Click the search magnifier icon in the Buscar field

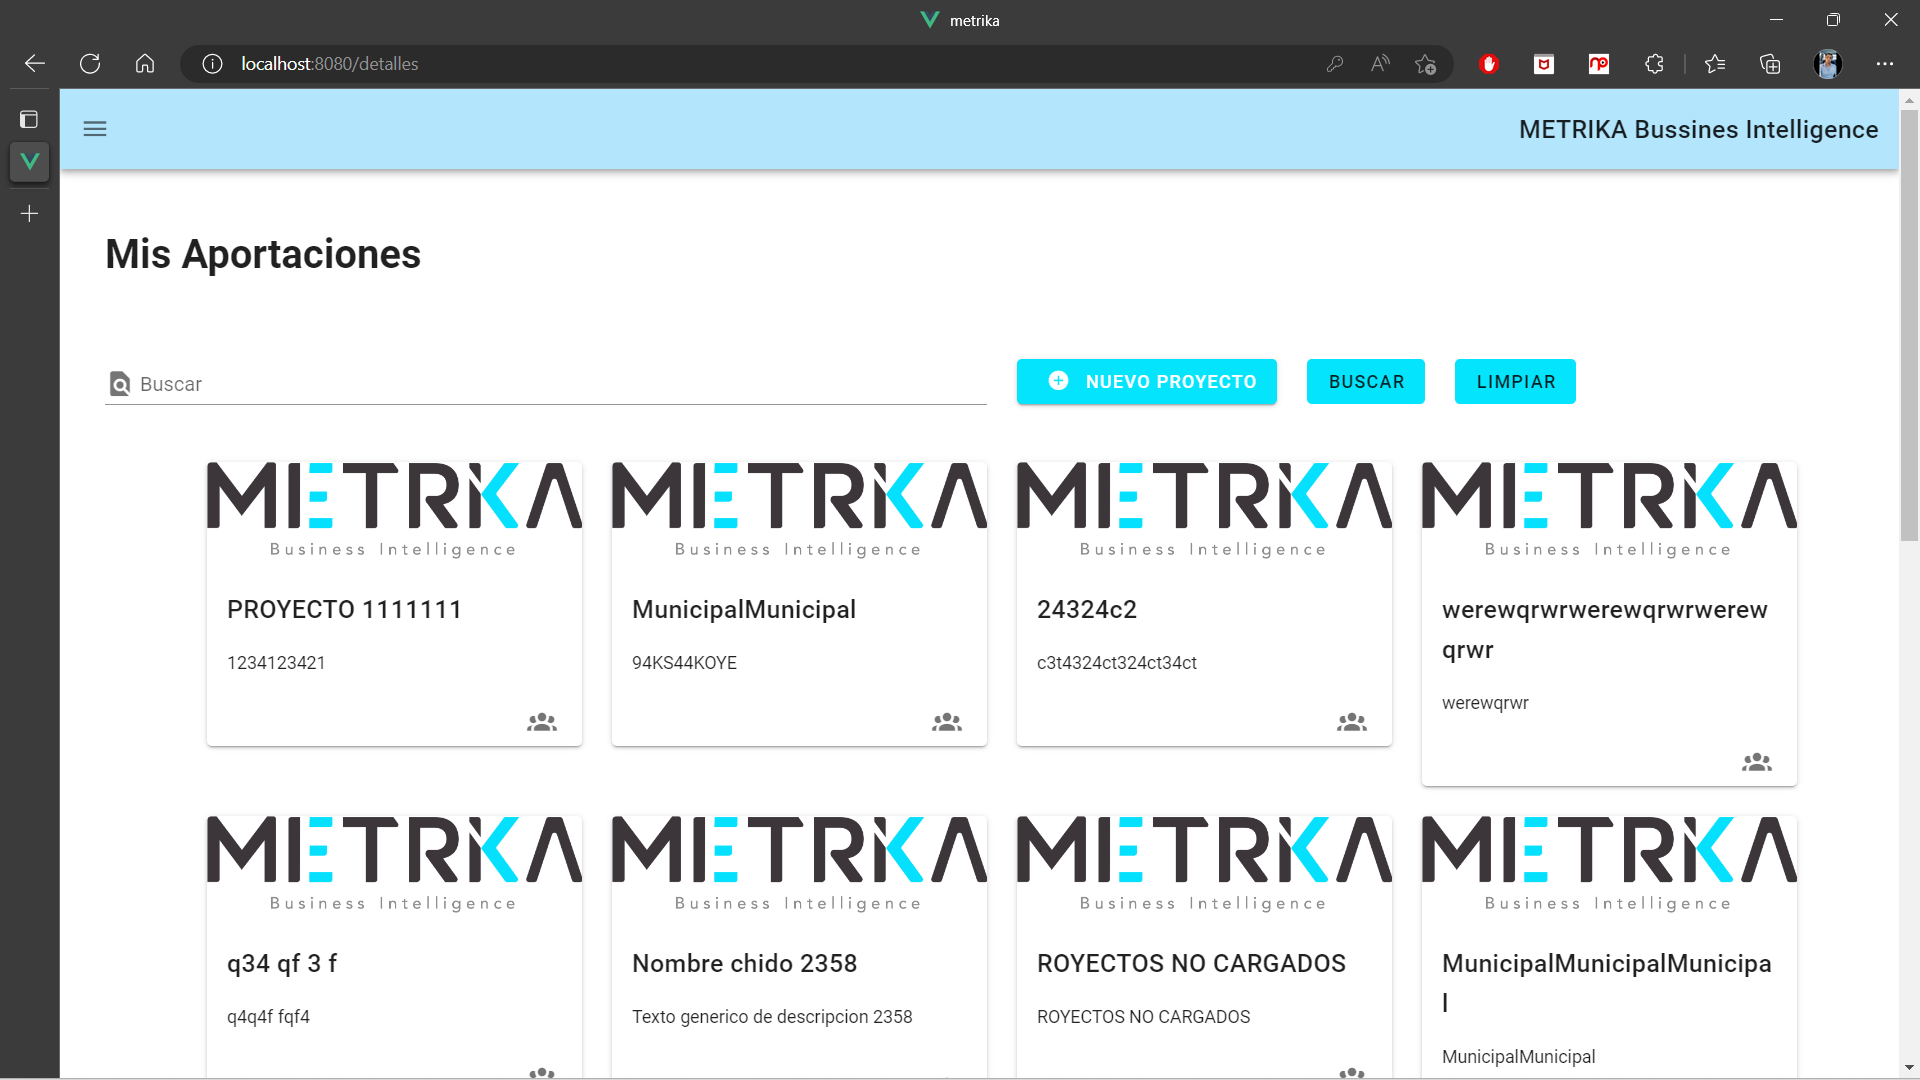click(x=120, y=383)
